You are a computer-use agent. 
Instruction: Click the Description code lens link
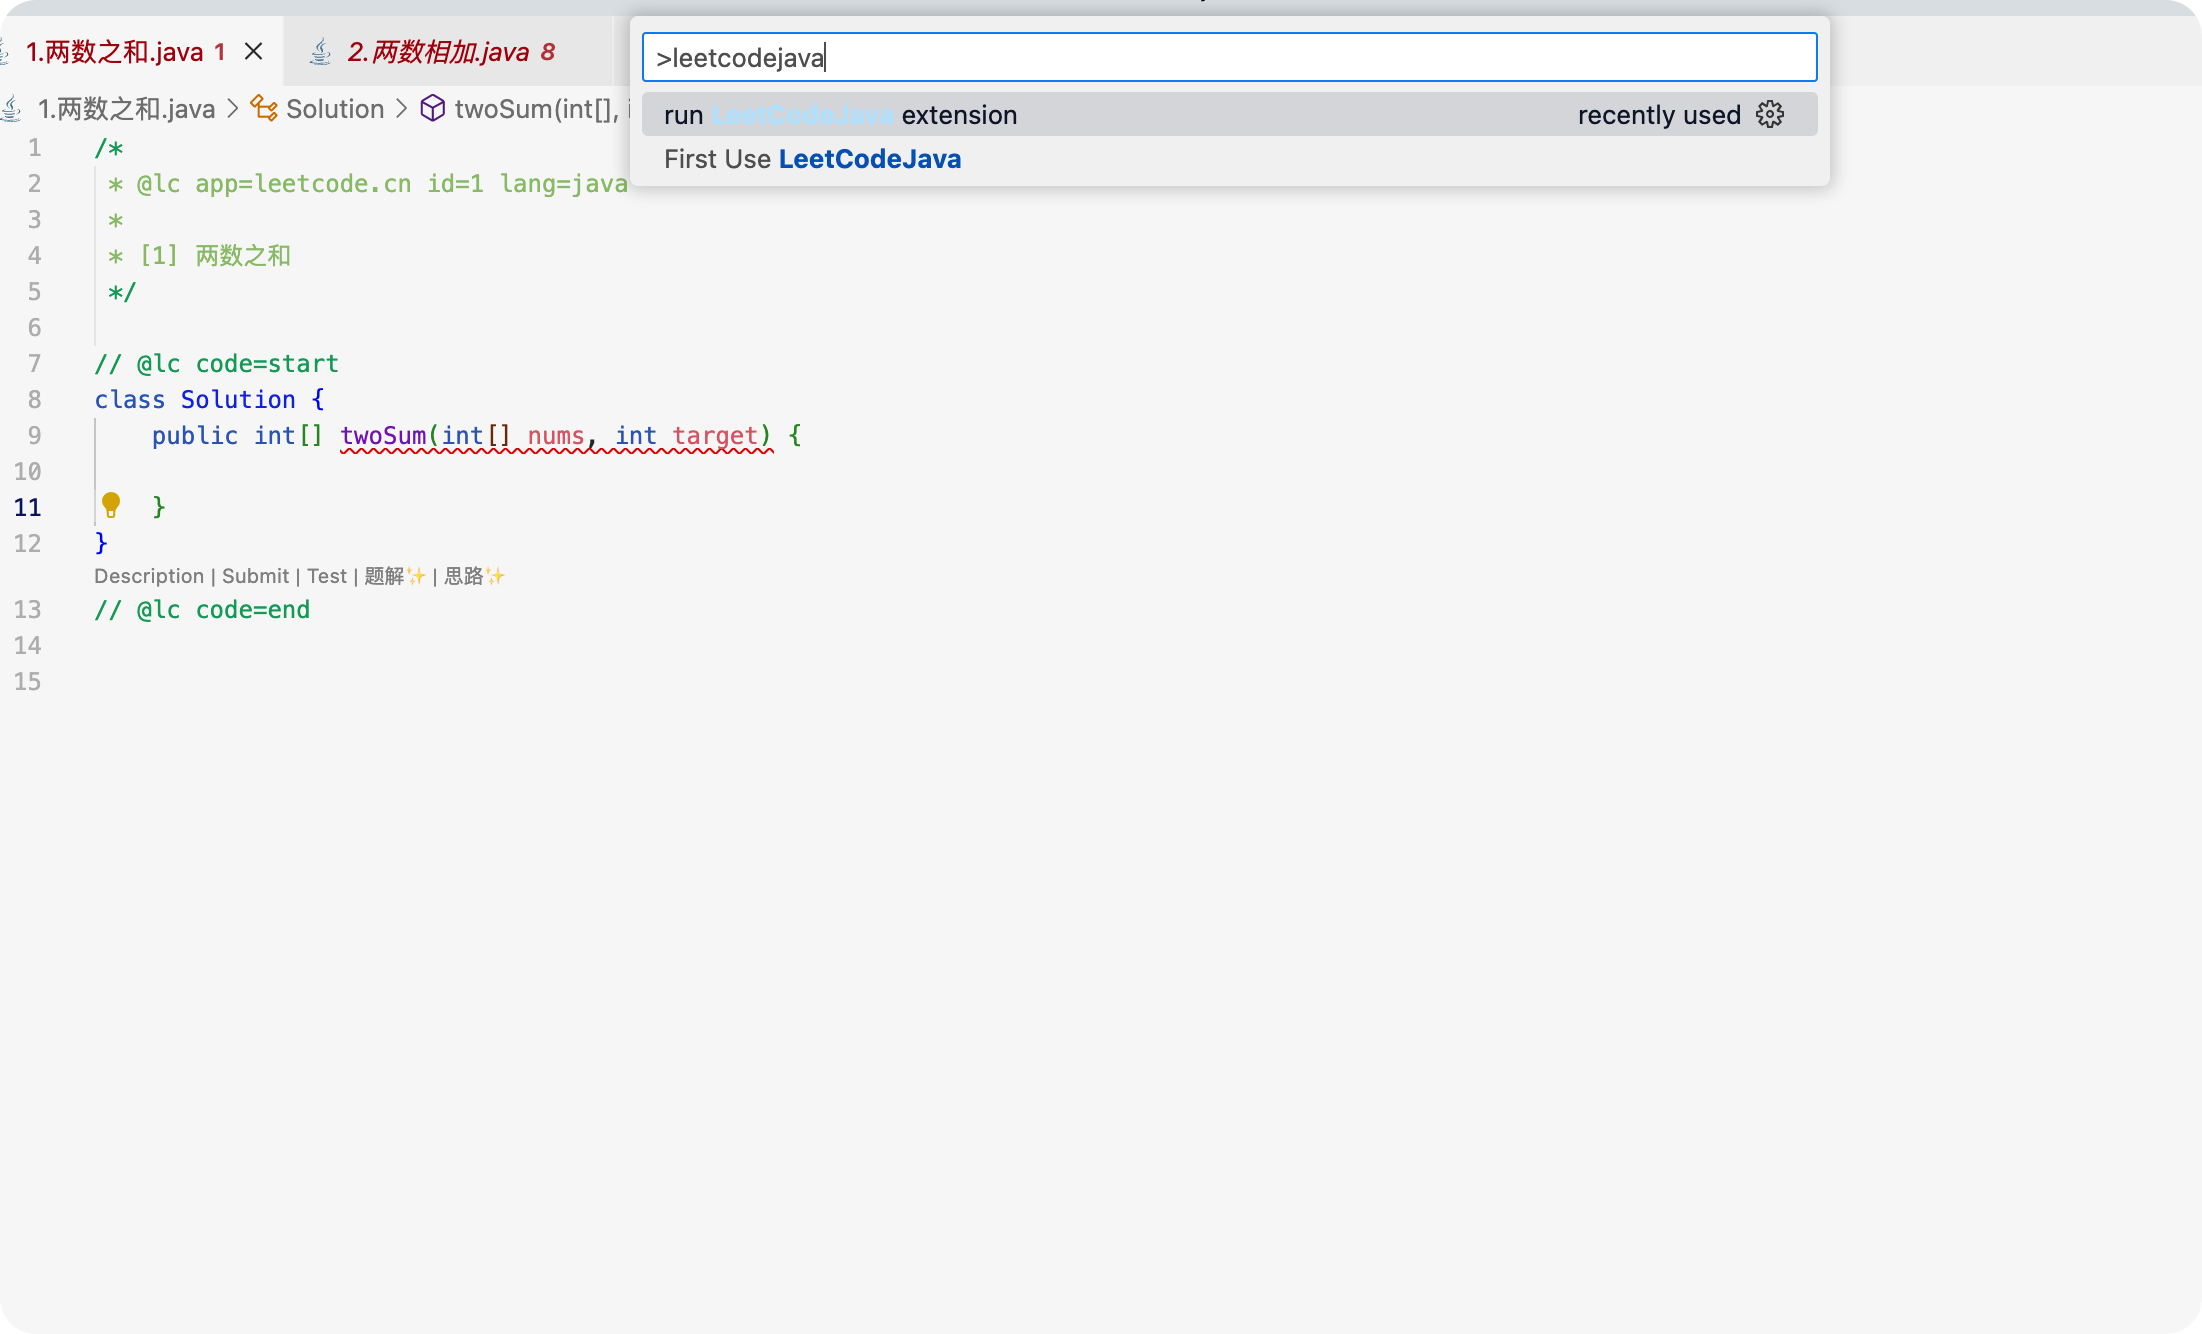point(149,576)
